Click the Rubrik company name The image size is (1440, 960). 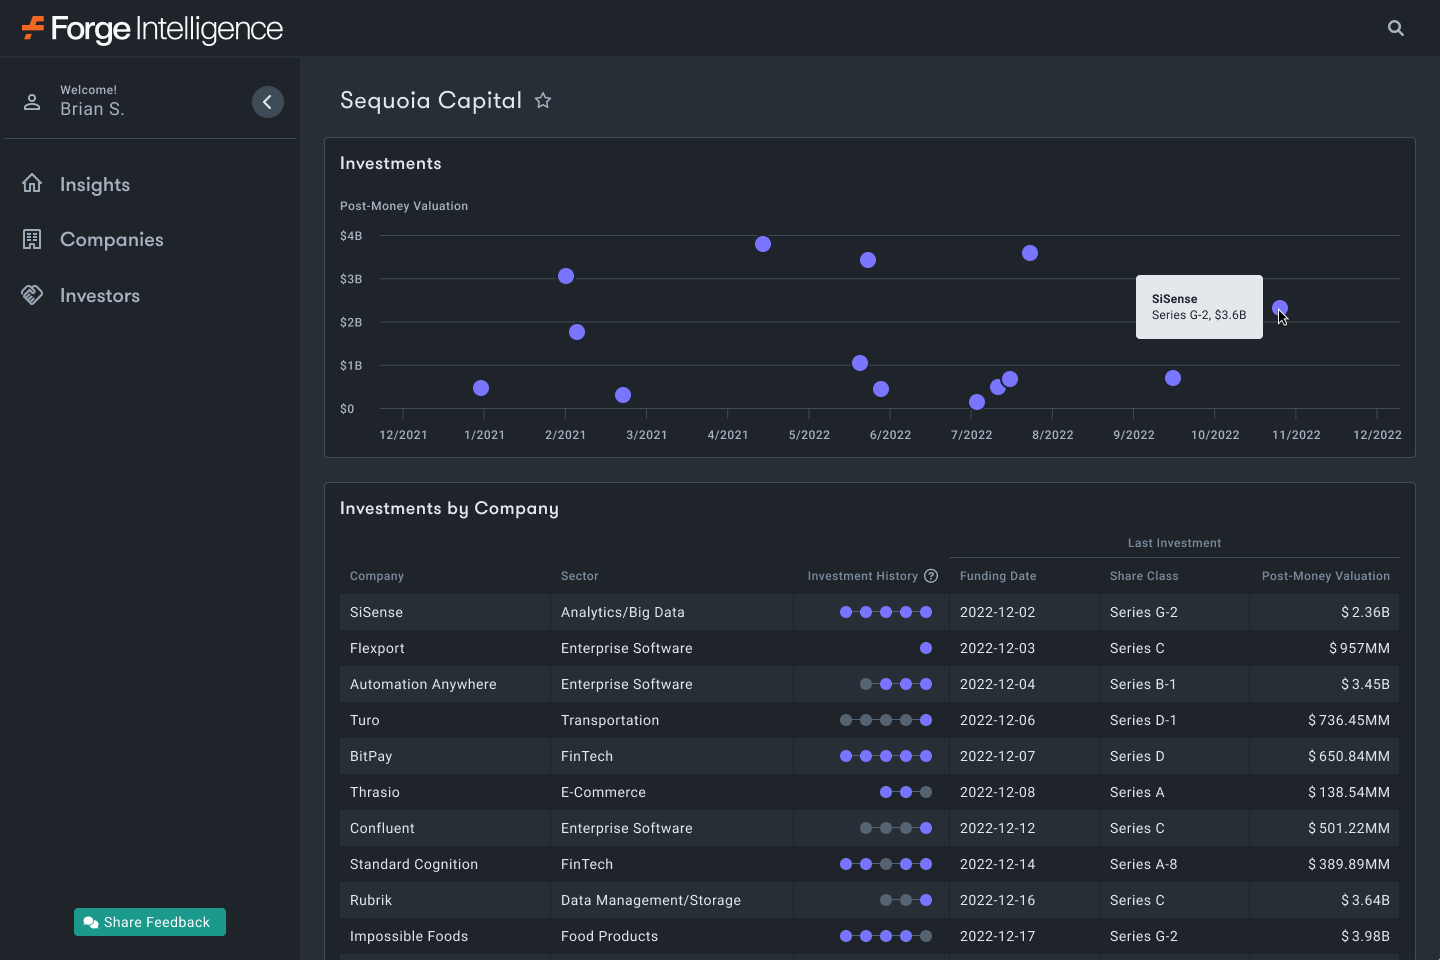tap(371, 900)
